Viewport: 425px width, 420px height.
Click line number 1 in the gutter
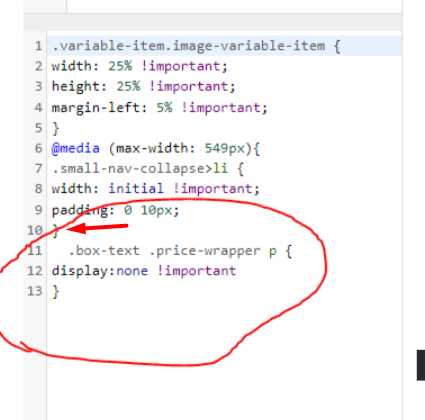[38, 46]
